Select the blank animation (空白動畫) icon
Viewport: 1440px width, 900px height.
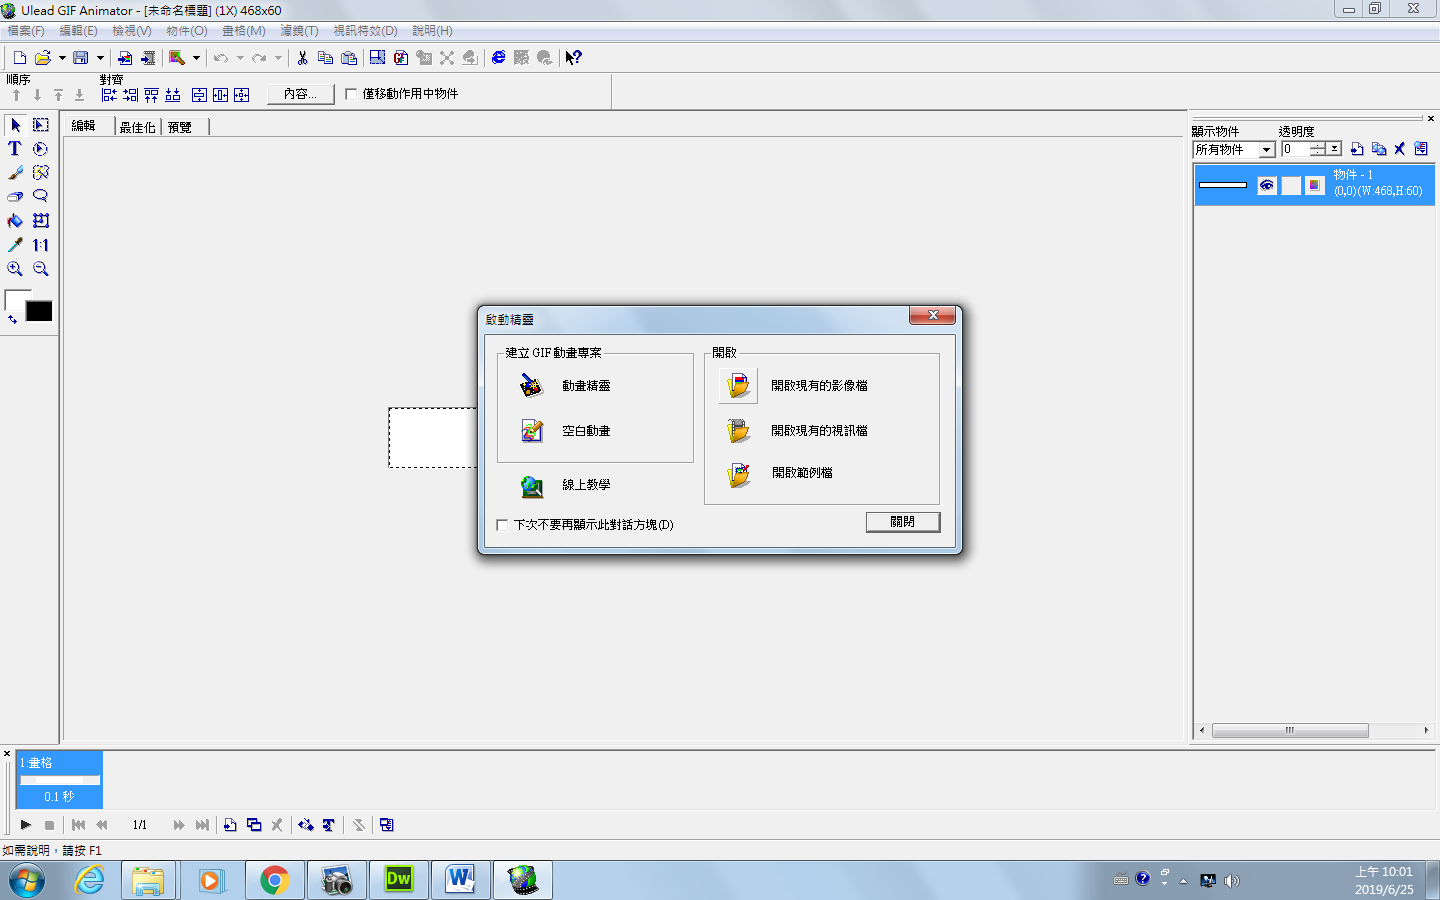532,431
